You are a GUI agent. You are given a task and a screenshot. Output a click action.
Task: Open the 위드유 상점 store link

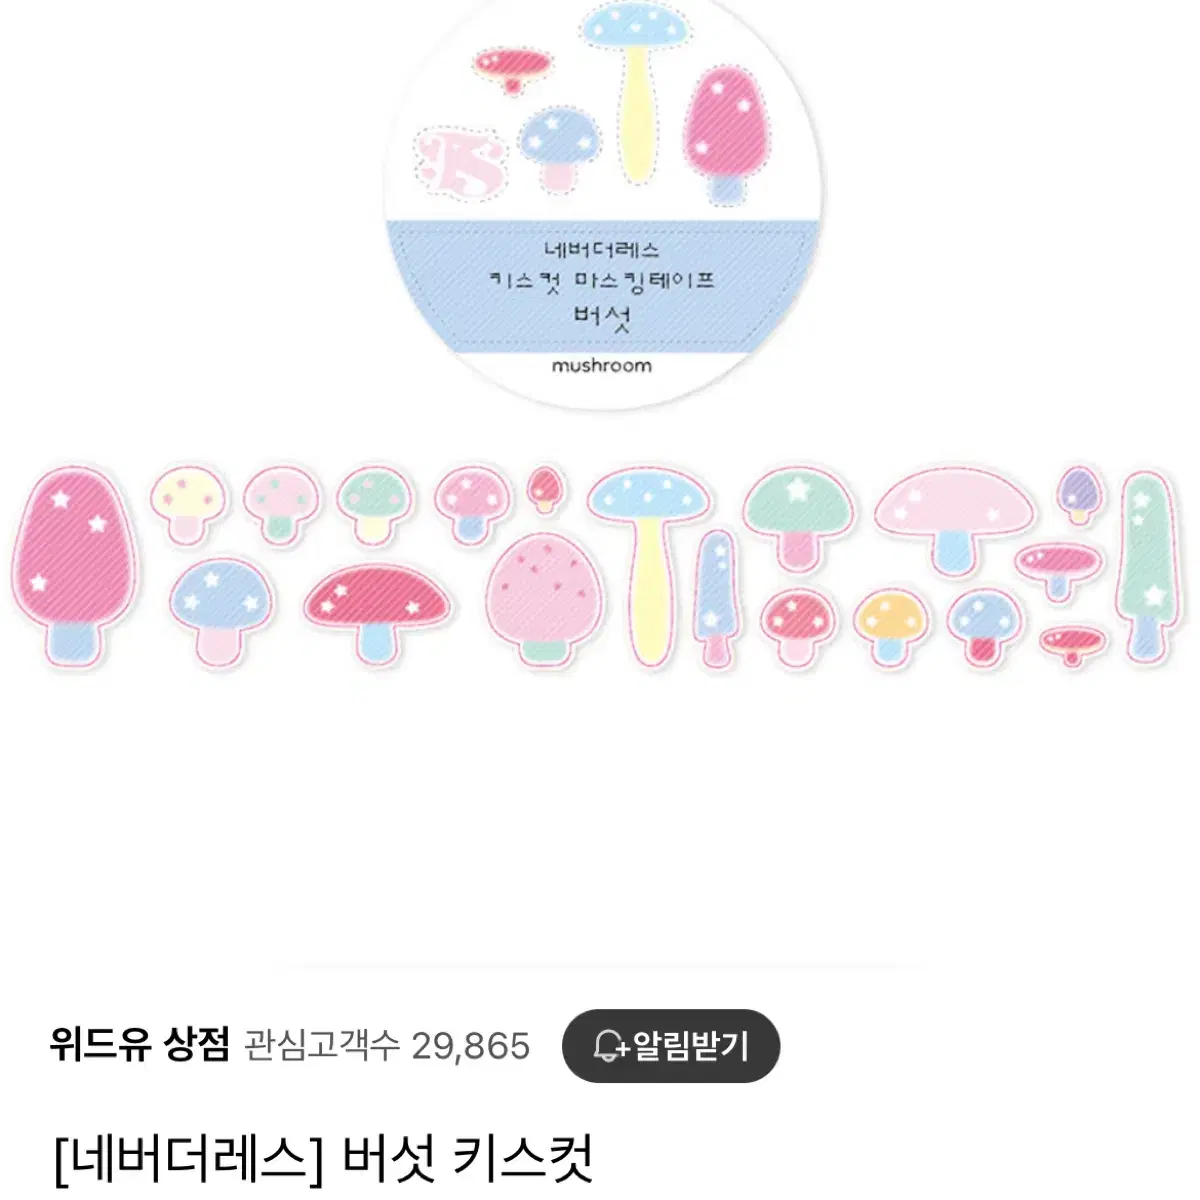140,1045
